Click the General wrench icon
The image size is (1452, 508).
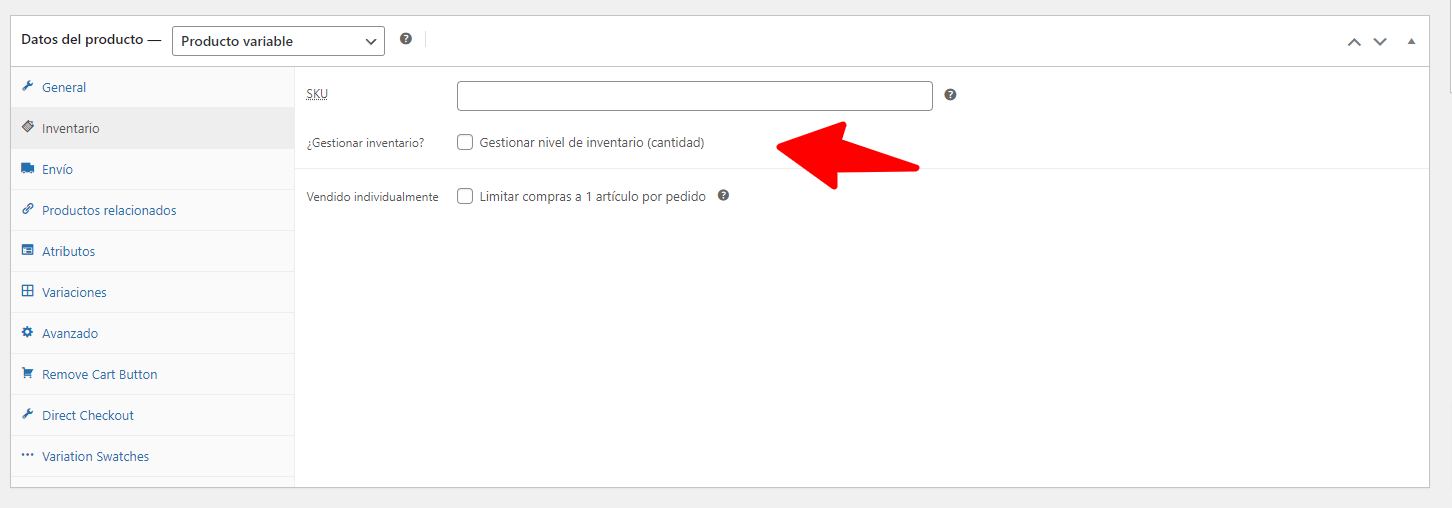click(27, 87)
